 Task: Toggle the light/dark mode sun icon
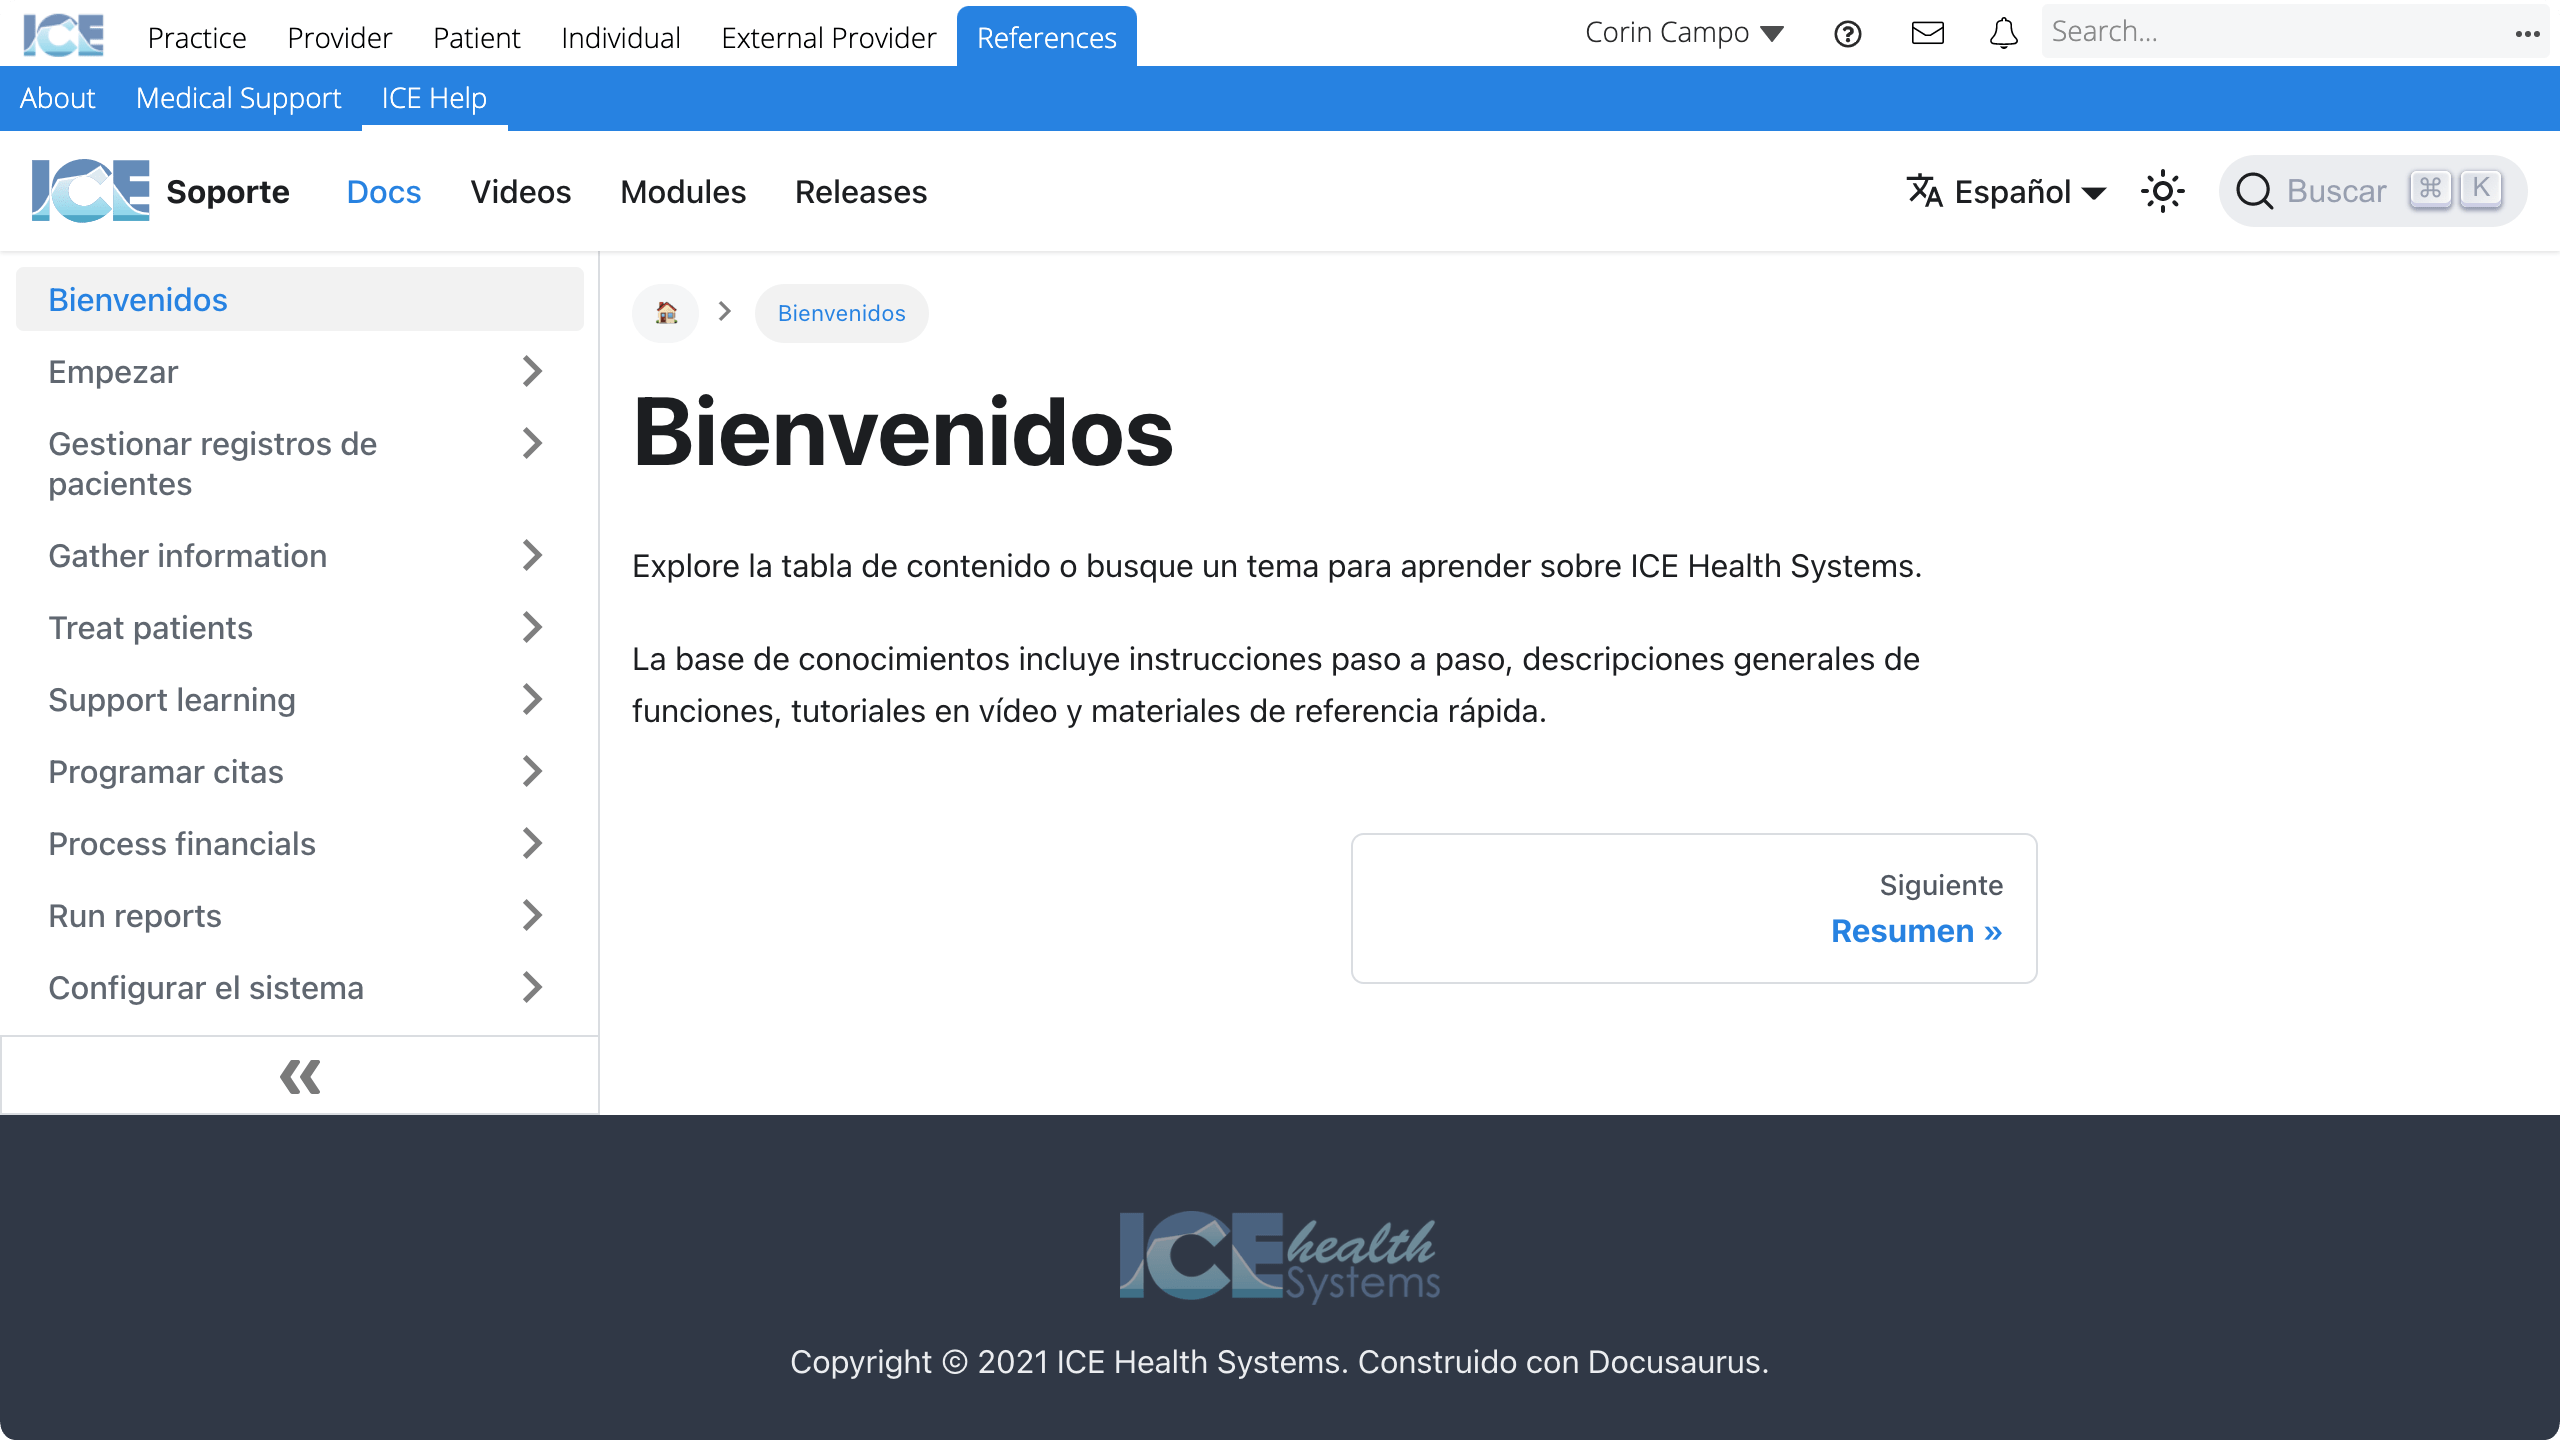pos(2162,190)
